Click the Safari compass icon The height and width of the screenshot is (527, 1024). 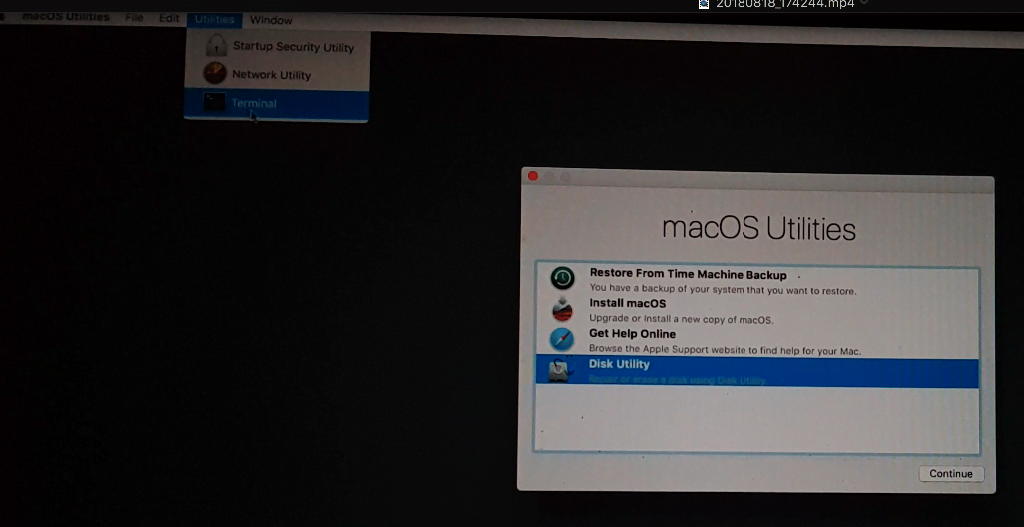pyautogui.click(x=562, y=340)
